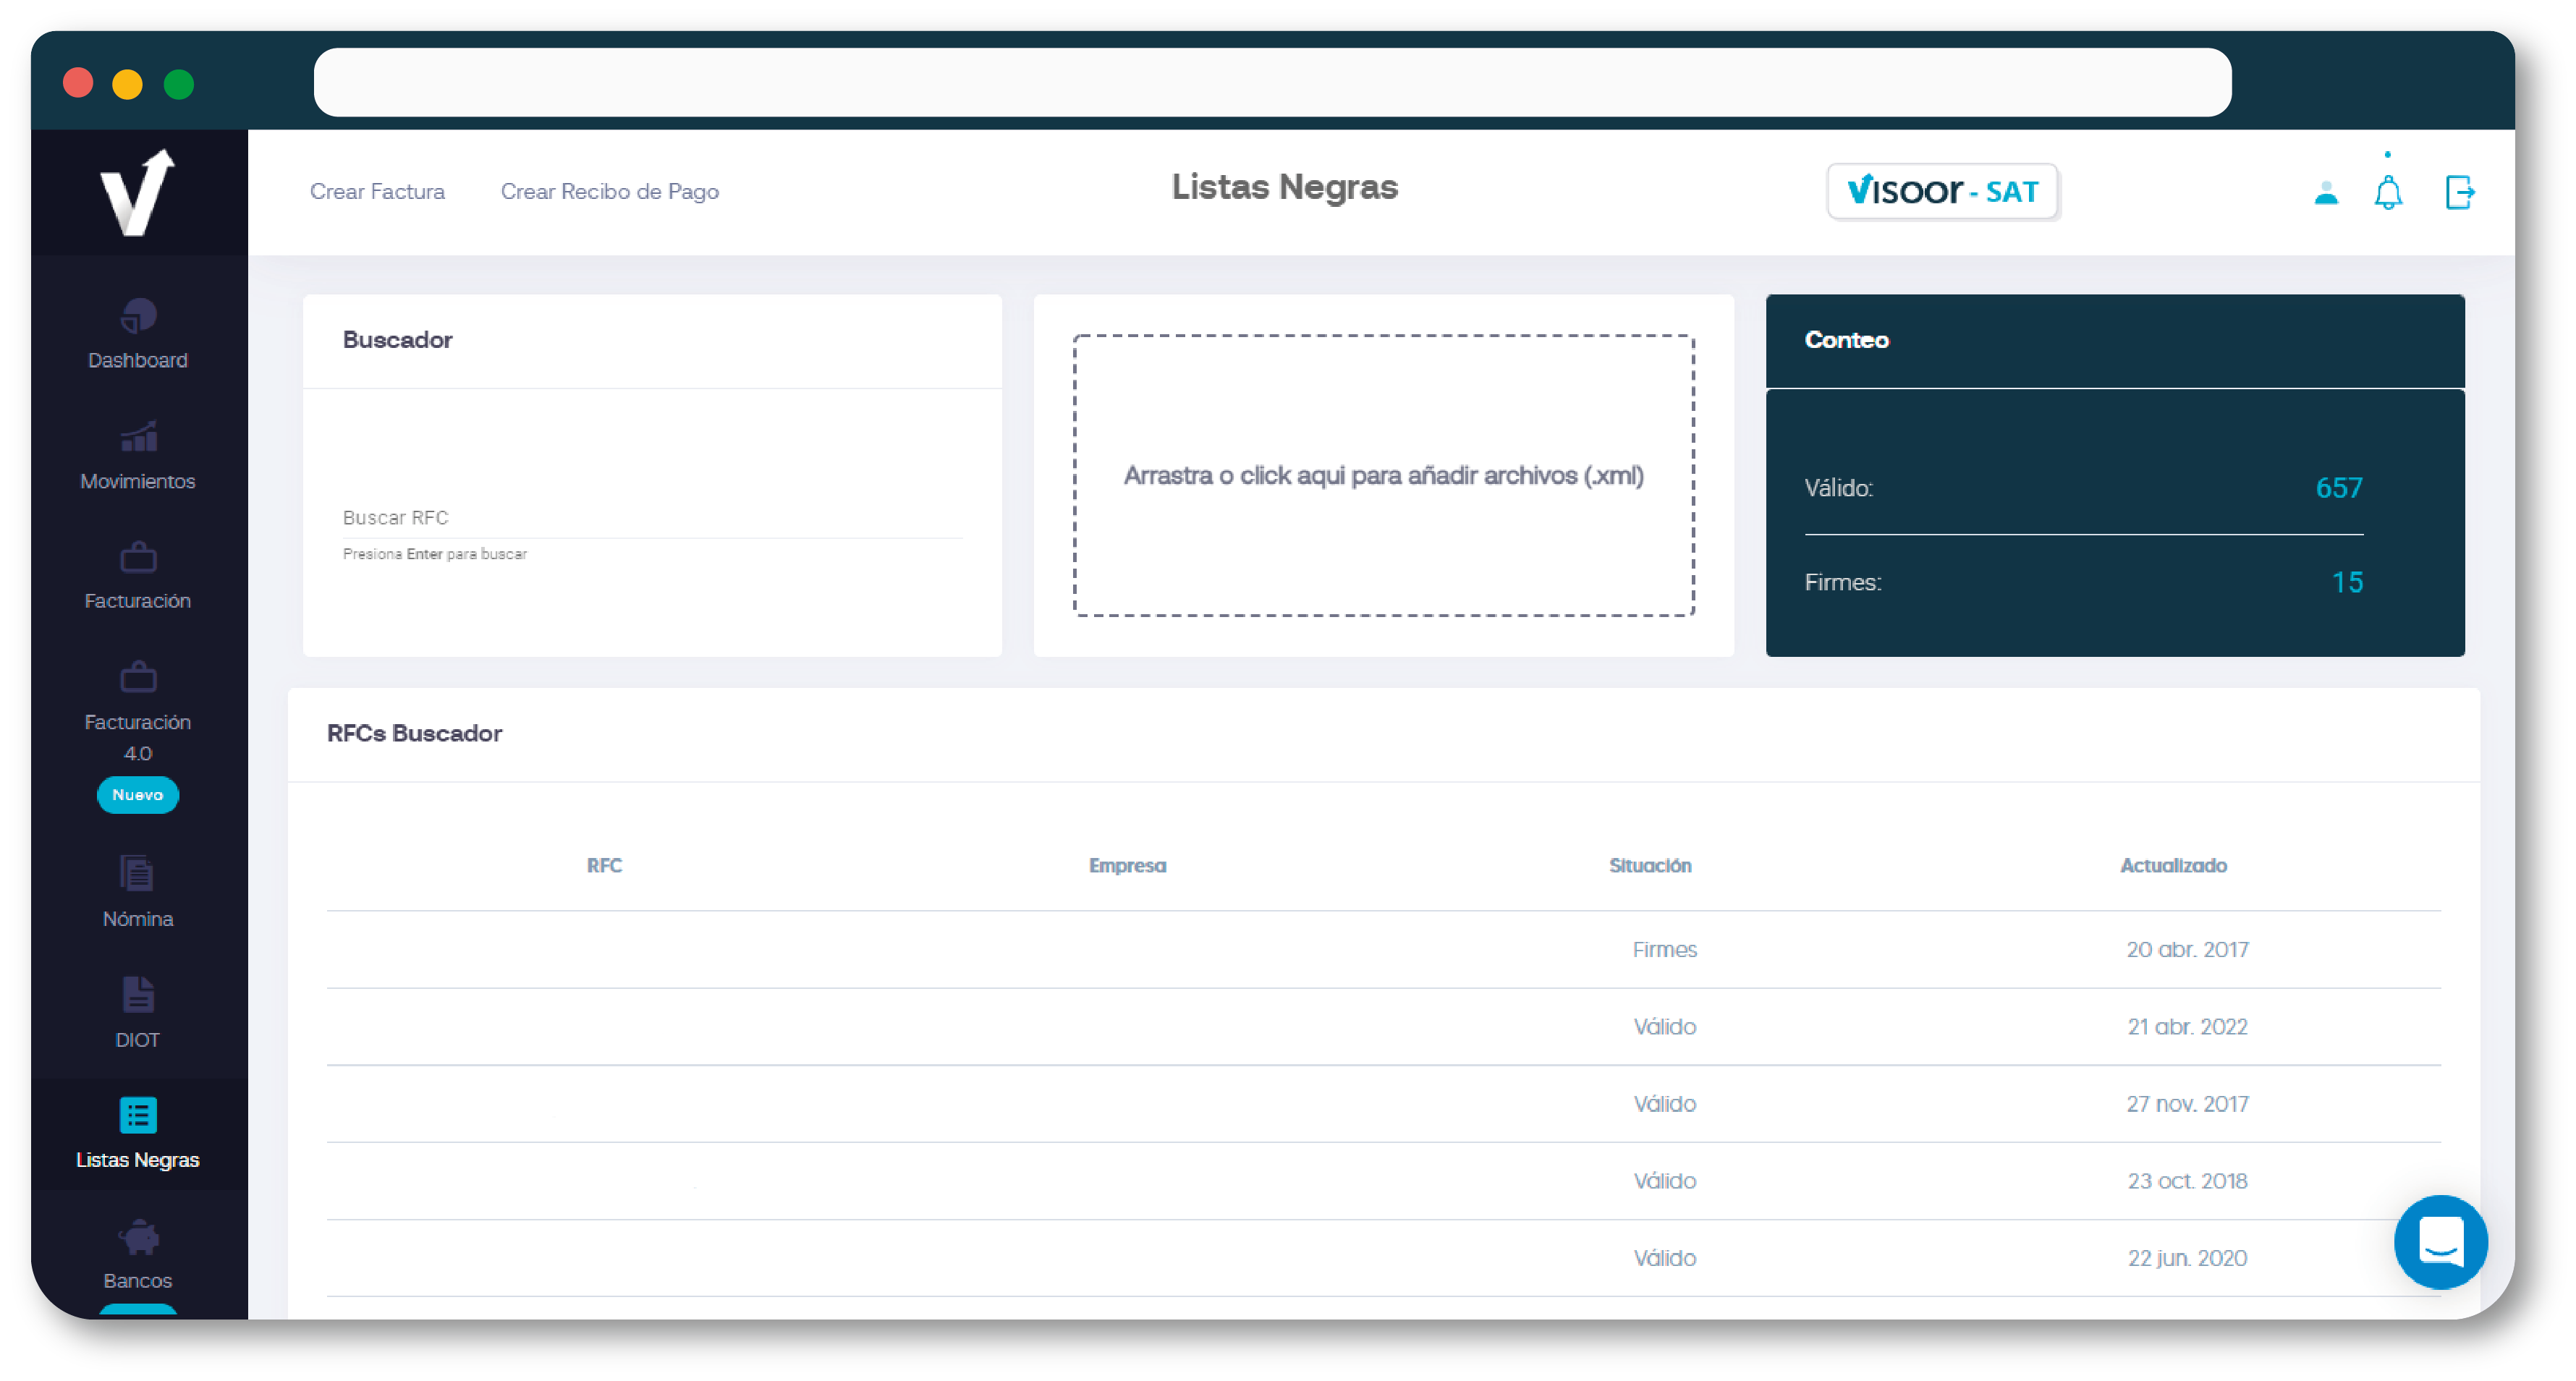The image size is (2576, 1381).
Task: Select the Facturación briefcase icon
Action: (x=138, y=557)
